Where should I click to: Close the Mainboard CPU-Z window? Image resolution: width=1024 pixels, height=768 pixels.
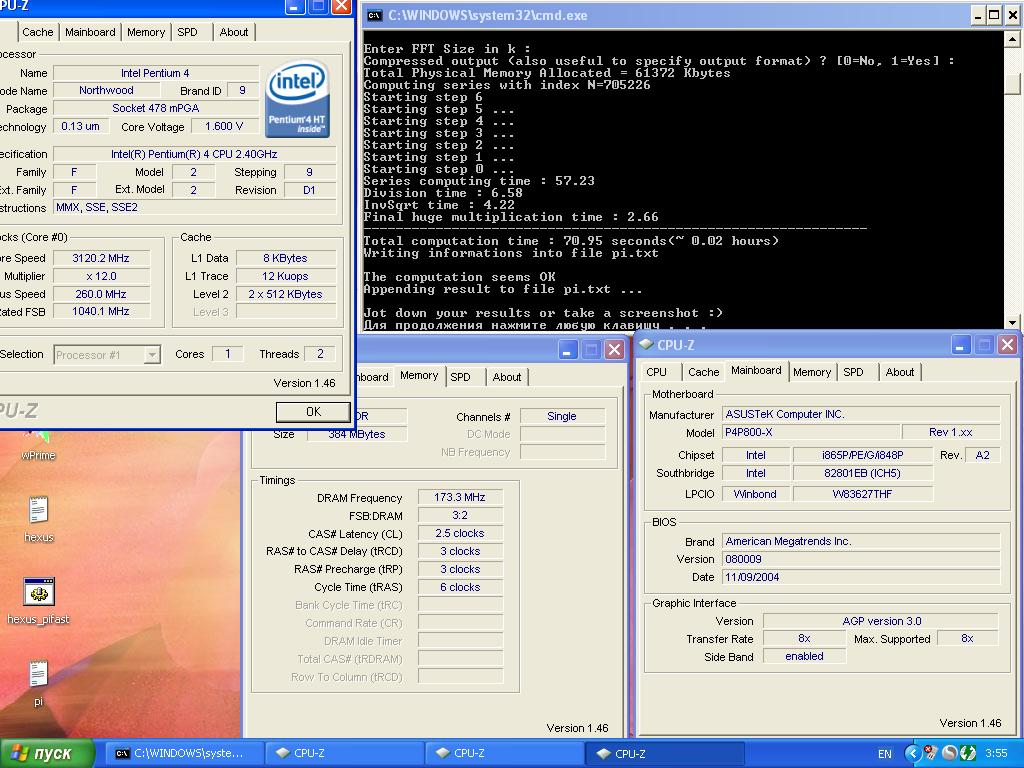tap(1008, 344)
